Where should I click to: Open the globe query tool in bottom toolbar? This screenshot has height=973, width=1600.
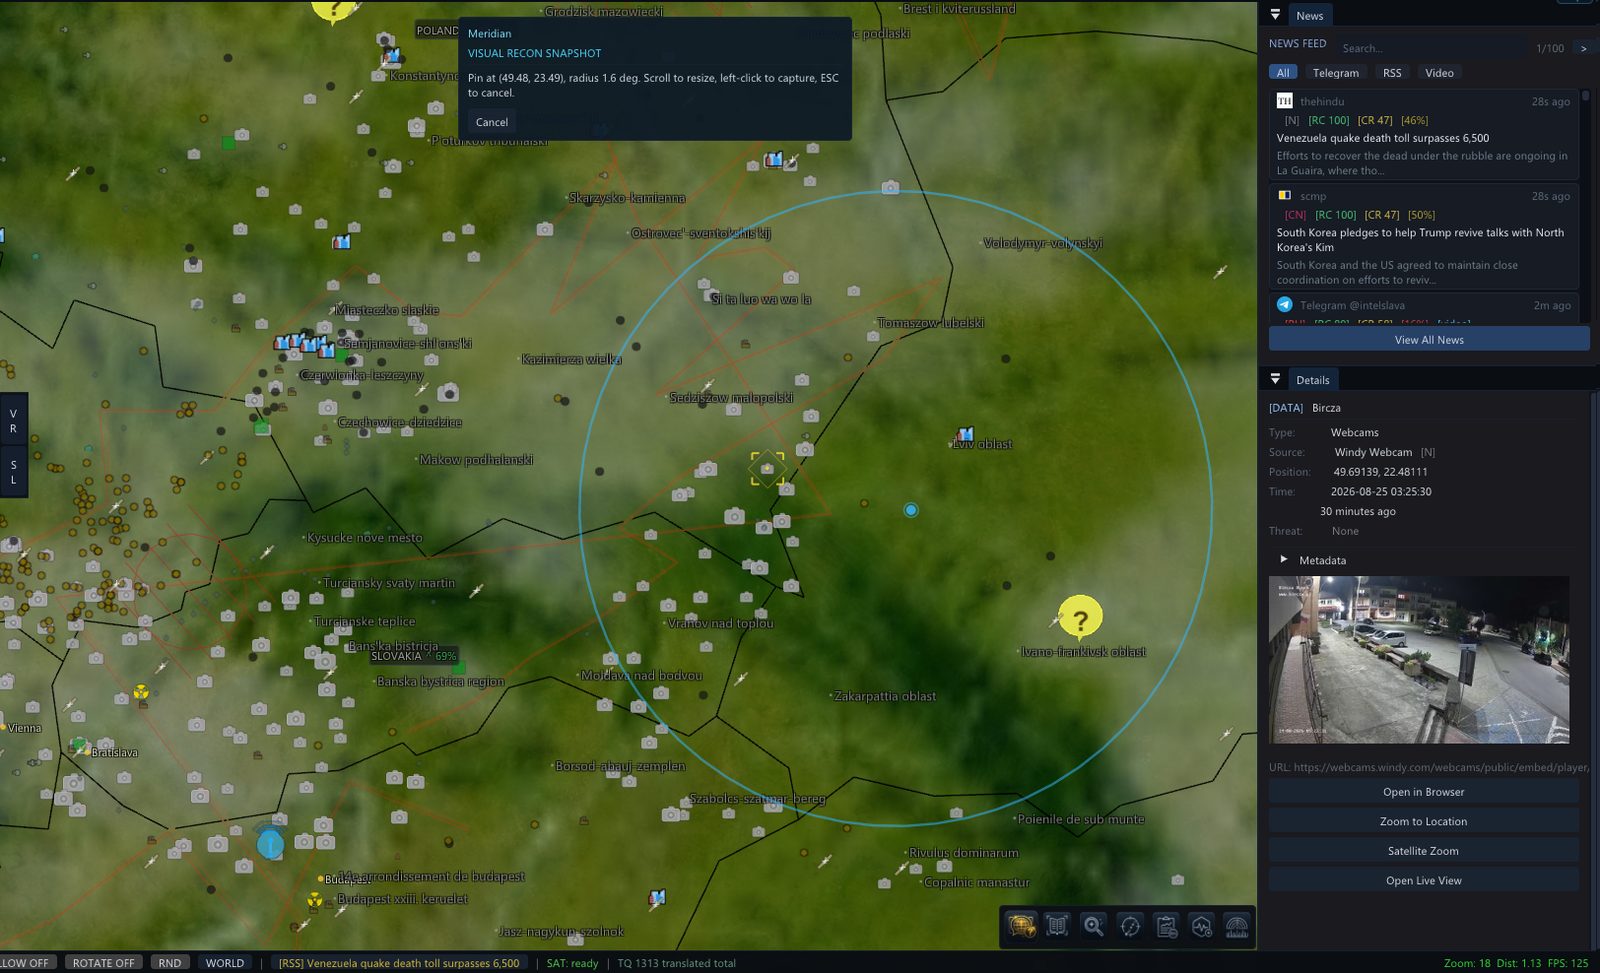(1021, 926)
